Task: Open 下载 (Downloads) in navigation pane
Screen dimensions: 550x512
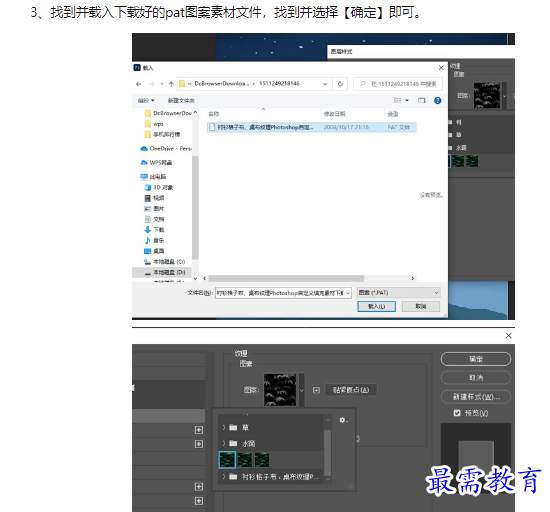Action: [154, 230]
